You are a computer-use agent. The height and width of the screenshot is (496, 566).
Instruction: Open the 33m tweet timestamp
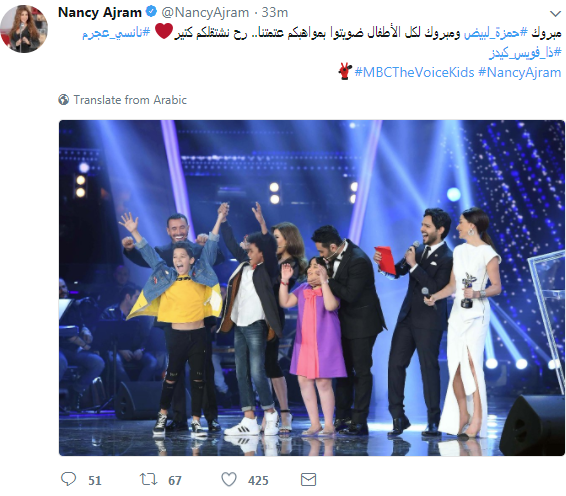click(x=275, y=13)
